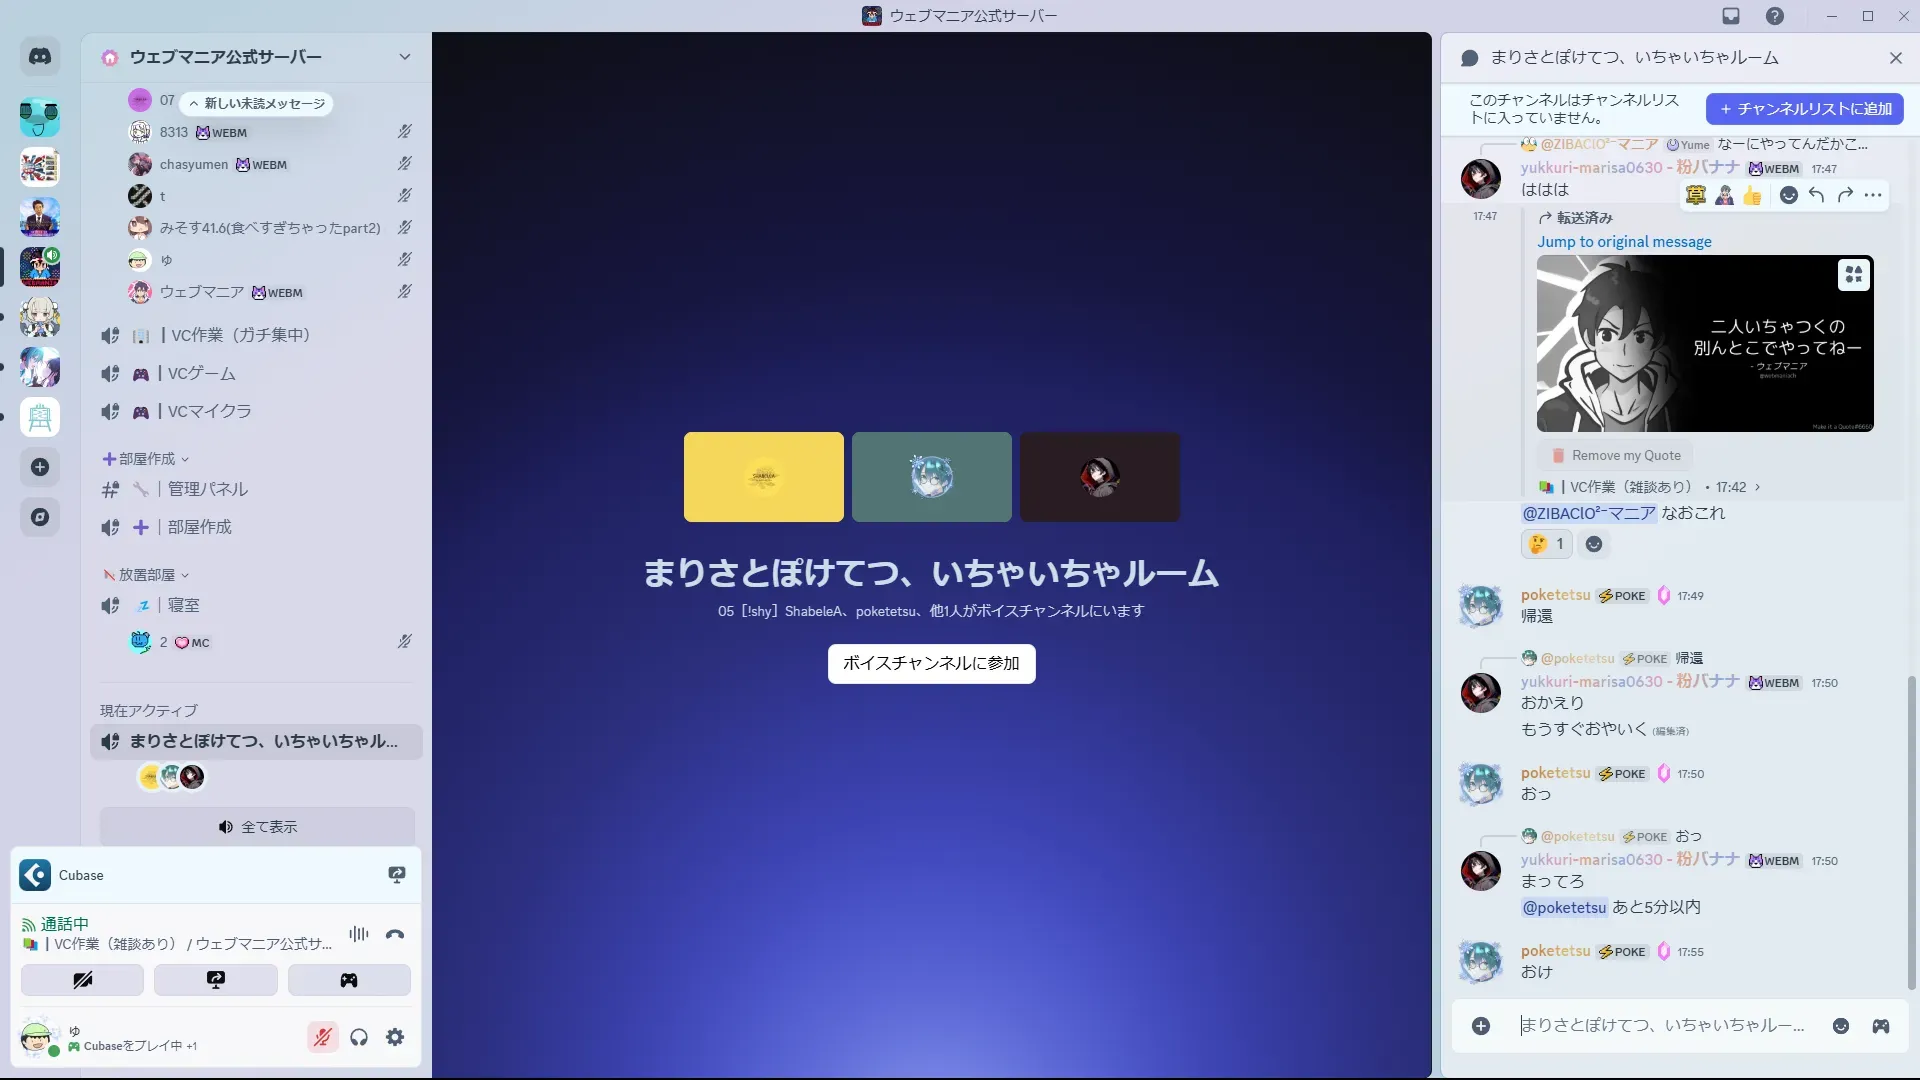Click the forward arrow on hovered message
Viewport: 1920px width, 1080px height.
pos(1845,195)
